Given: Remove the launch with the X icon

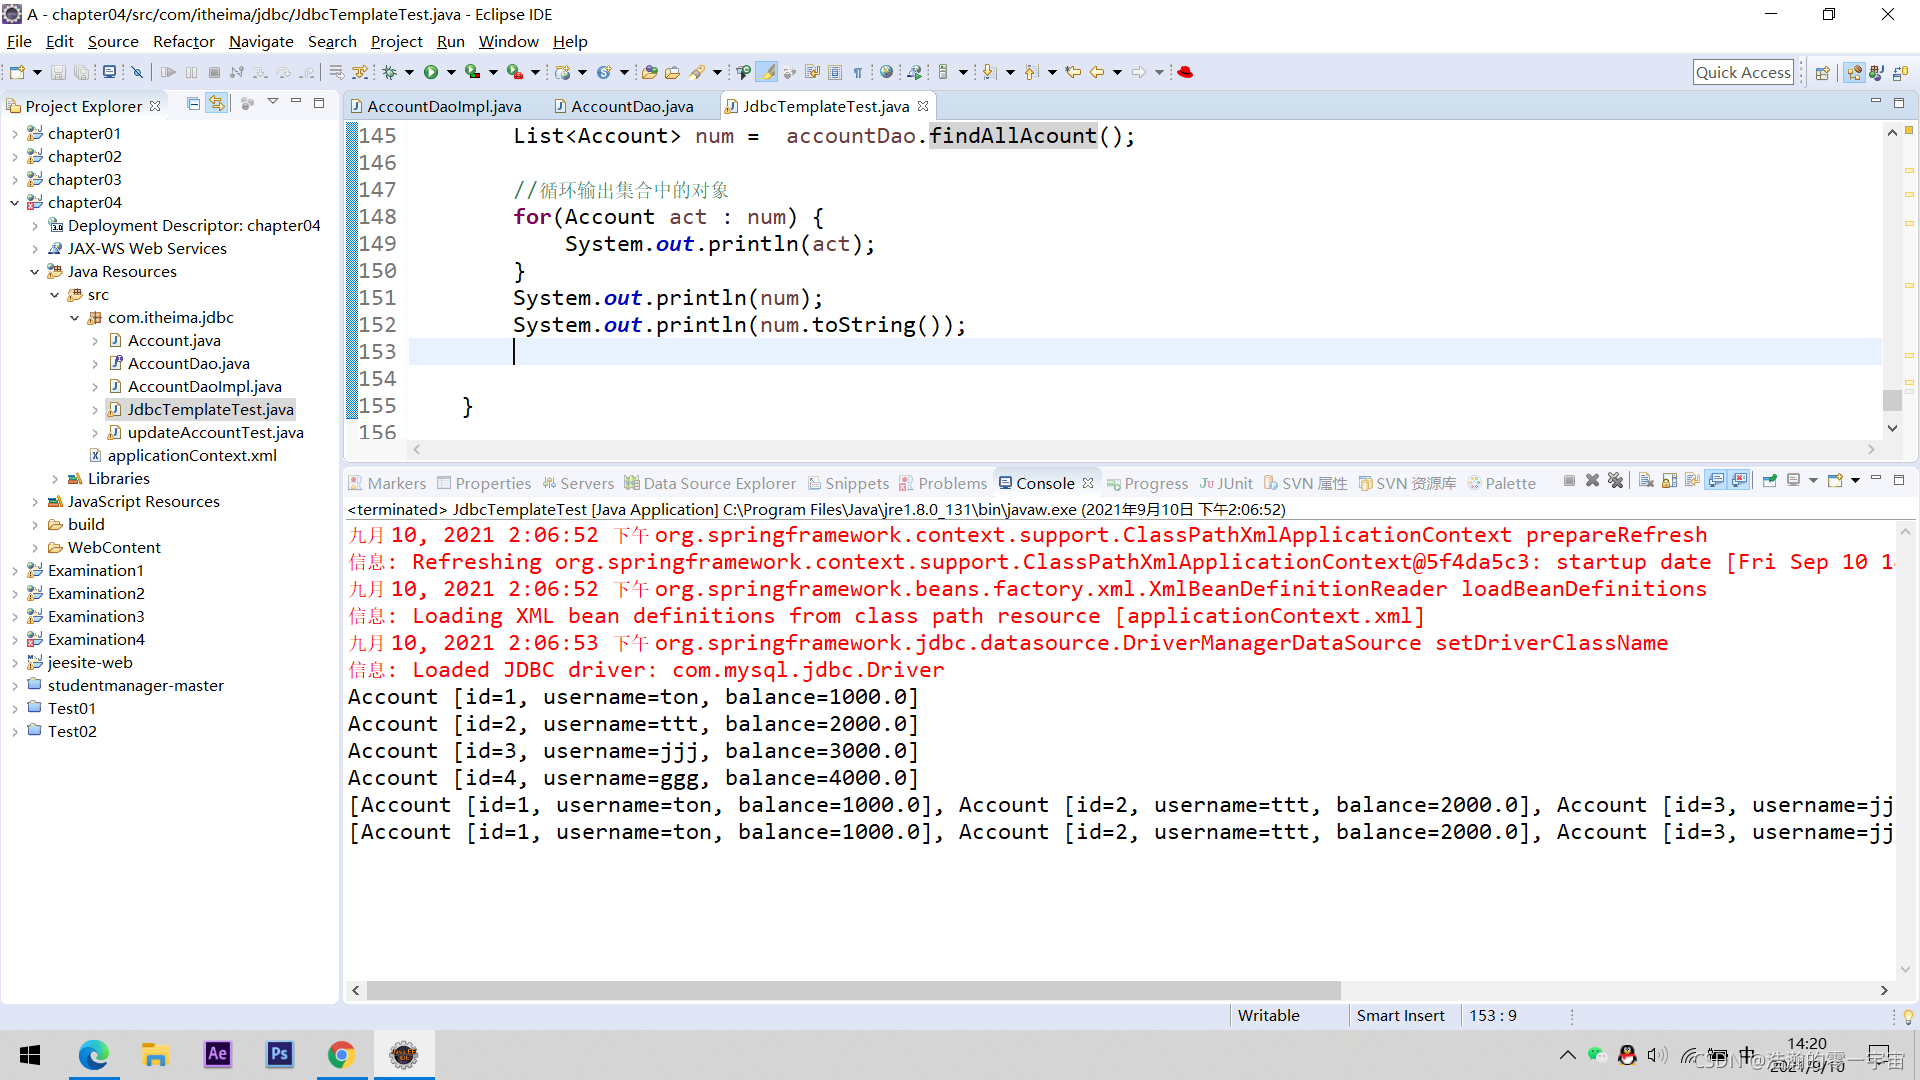Looking at the screenshot, I should pos(1592,481).
